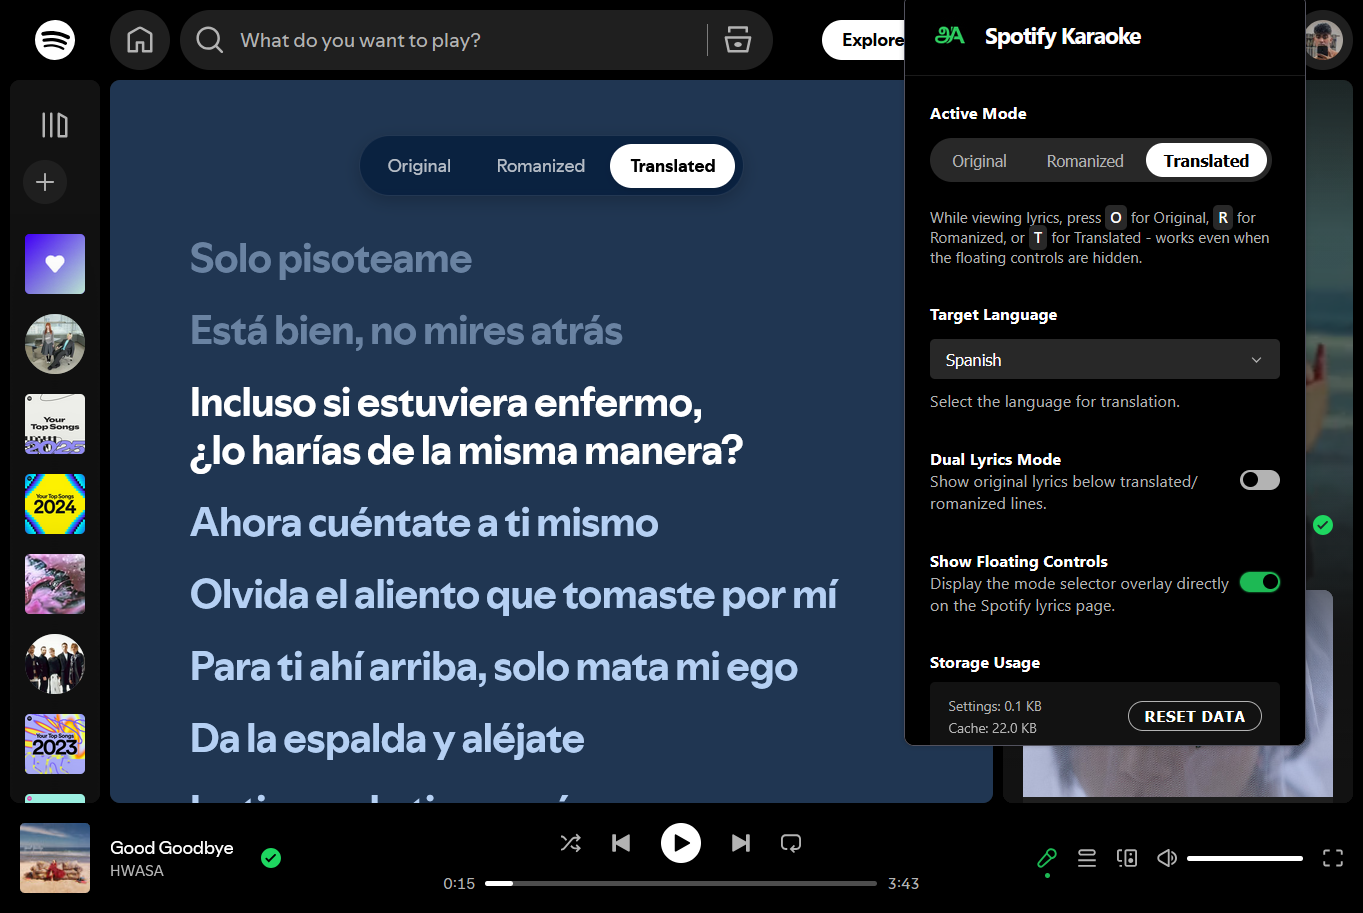
Task: Open the play queue
Action: pyautogui.click(x=1087, y=858)
